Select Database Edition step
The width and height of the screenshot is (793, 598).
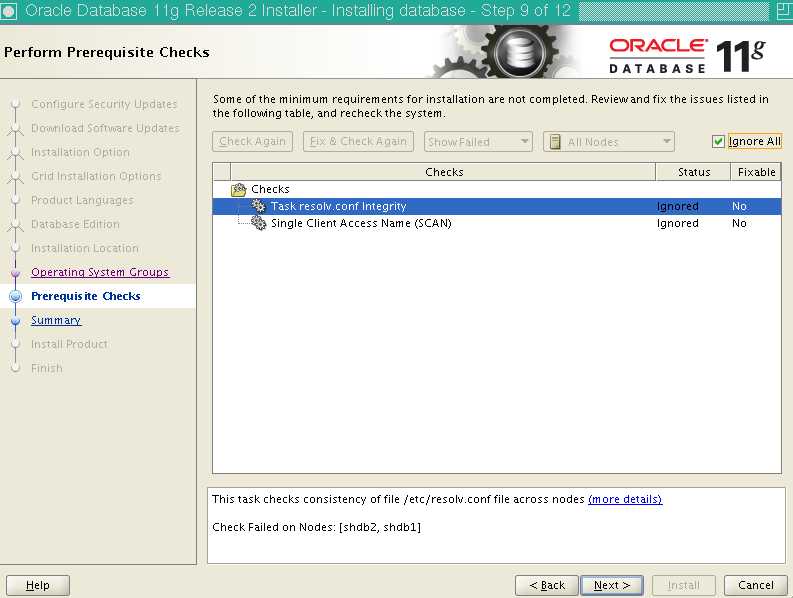[75, 224]
